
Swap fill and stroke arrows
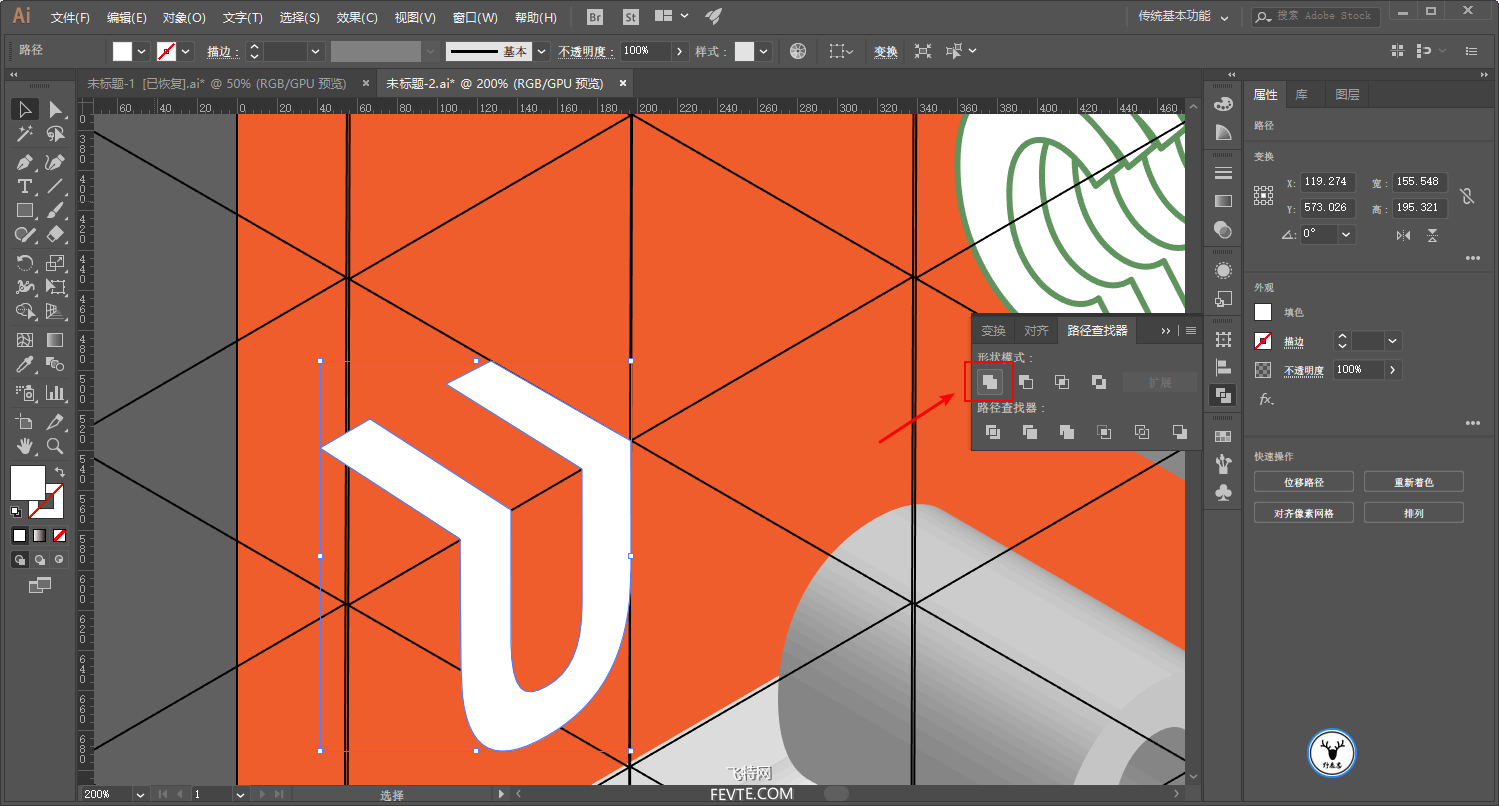[59, 471]
